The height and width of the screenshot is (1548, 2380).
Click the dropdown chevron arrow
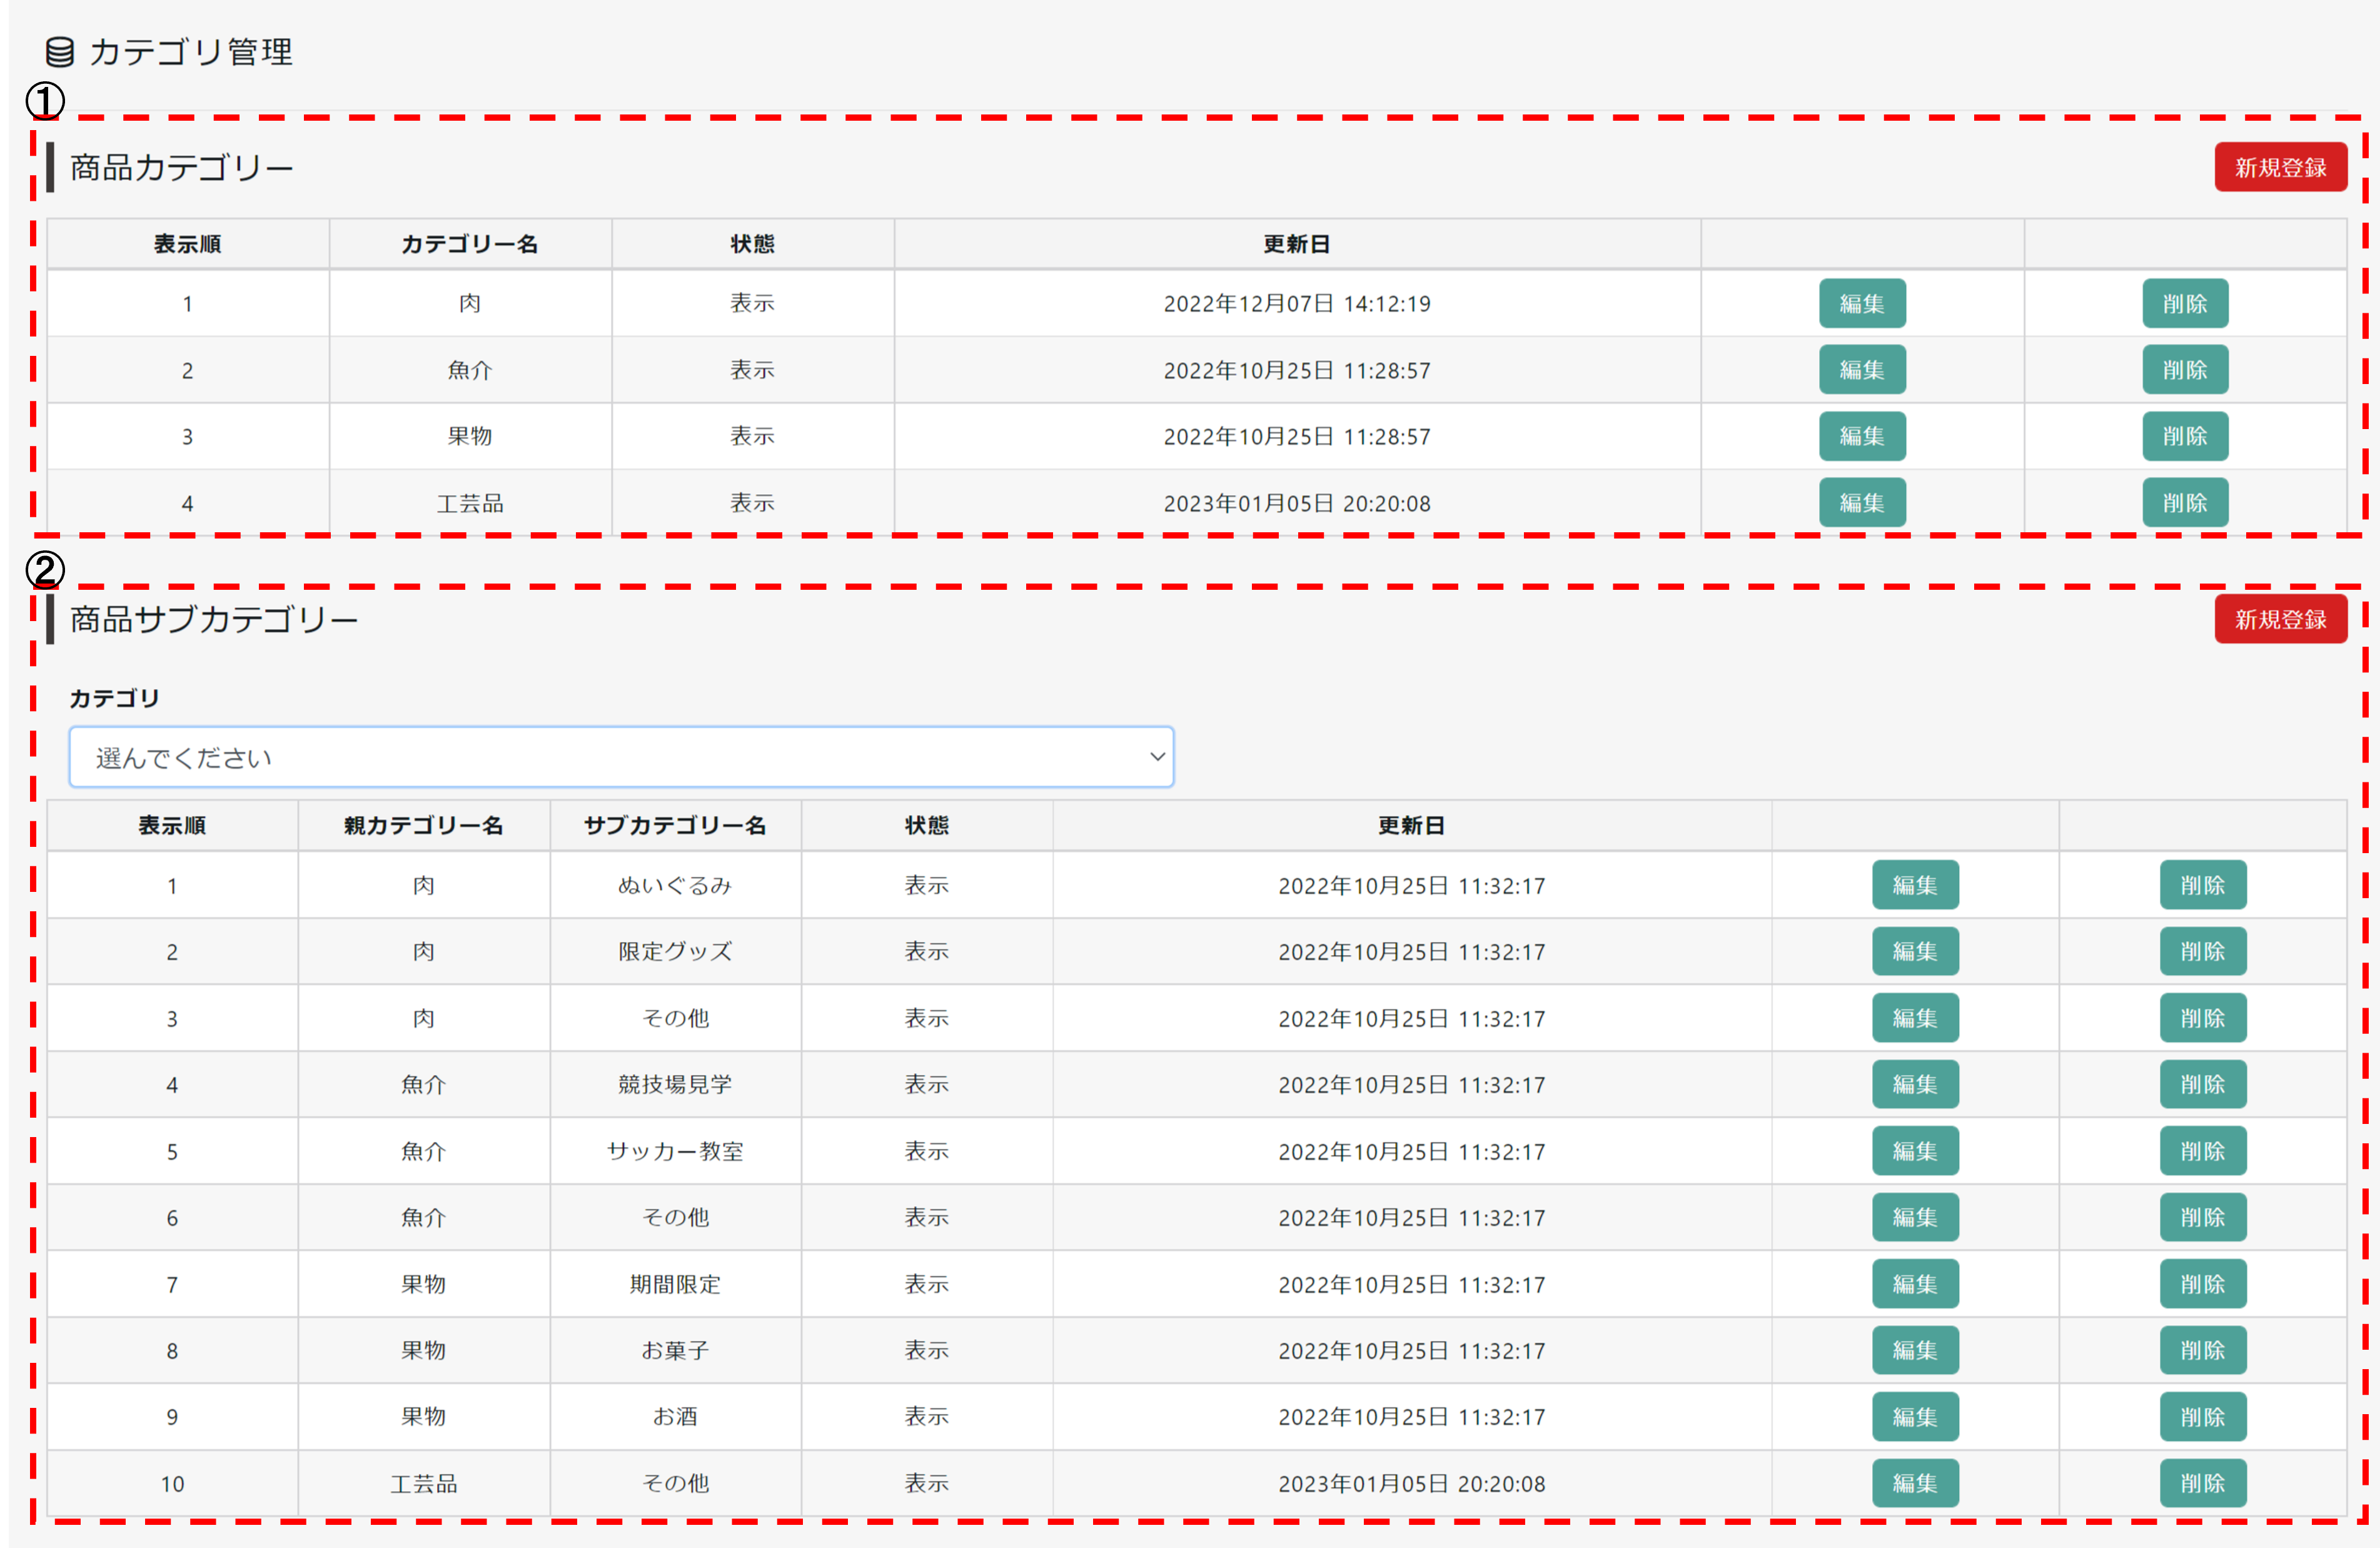coord(1157,757)
